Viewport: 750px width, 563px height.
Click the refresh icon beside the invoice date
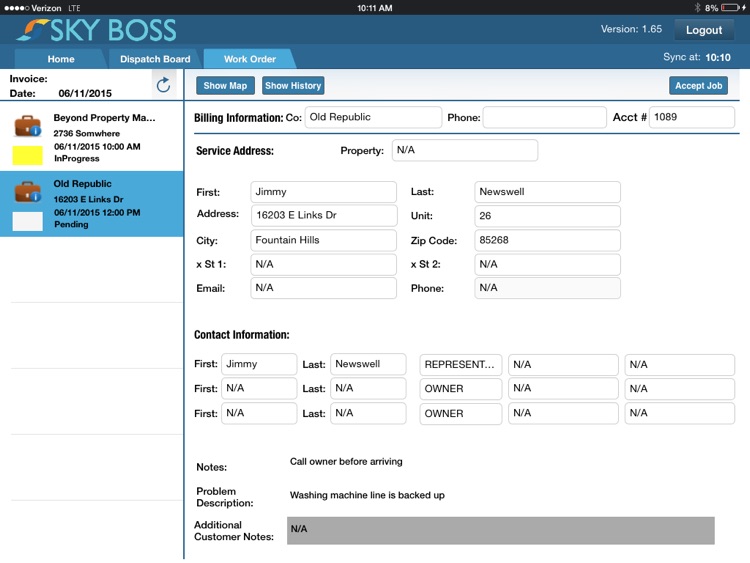163,85
